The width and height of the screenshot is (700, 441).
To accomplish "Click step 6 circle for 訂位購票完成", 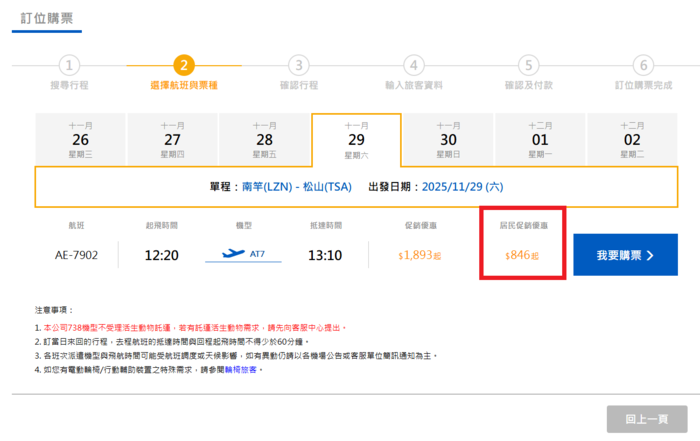I will tap(644, 66).
